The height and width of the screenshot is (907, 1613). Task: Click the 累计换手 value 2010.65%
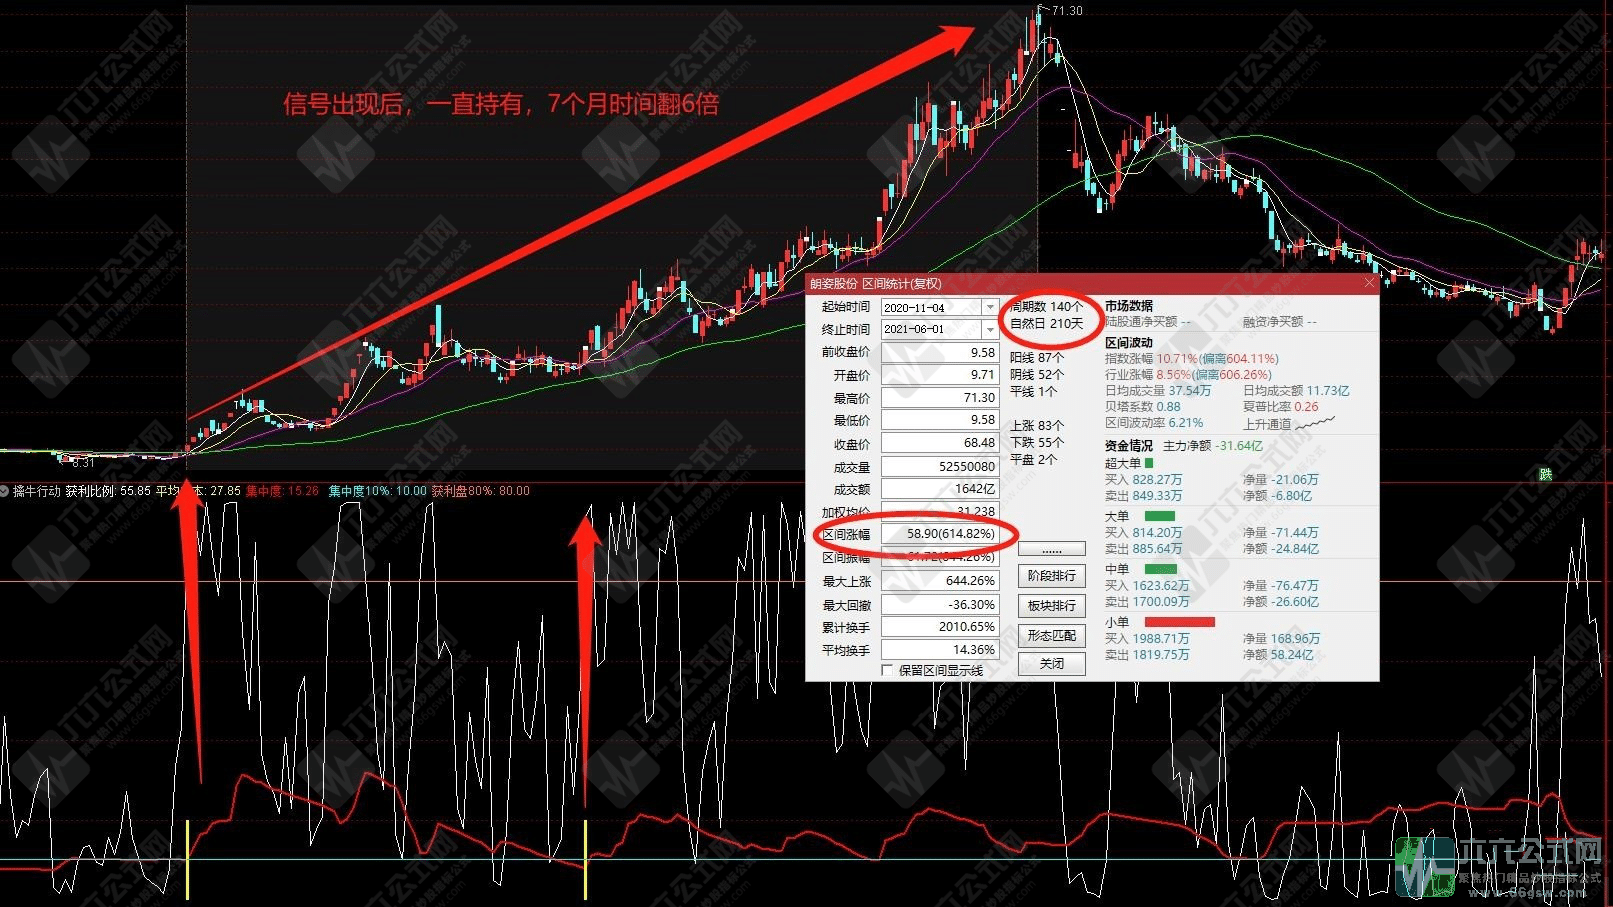click(x=939, y=628)
